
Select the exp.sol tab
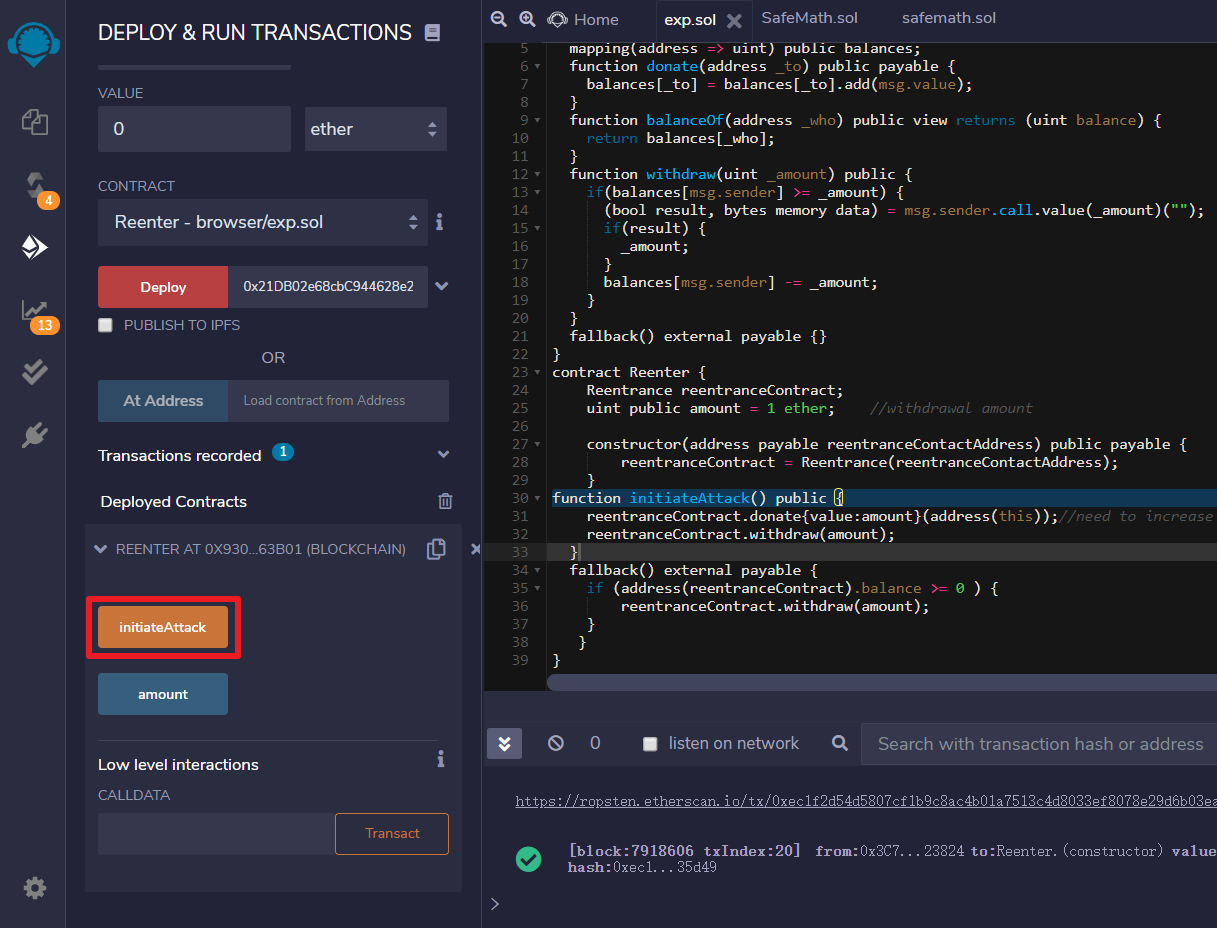(x=690, y=20)
